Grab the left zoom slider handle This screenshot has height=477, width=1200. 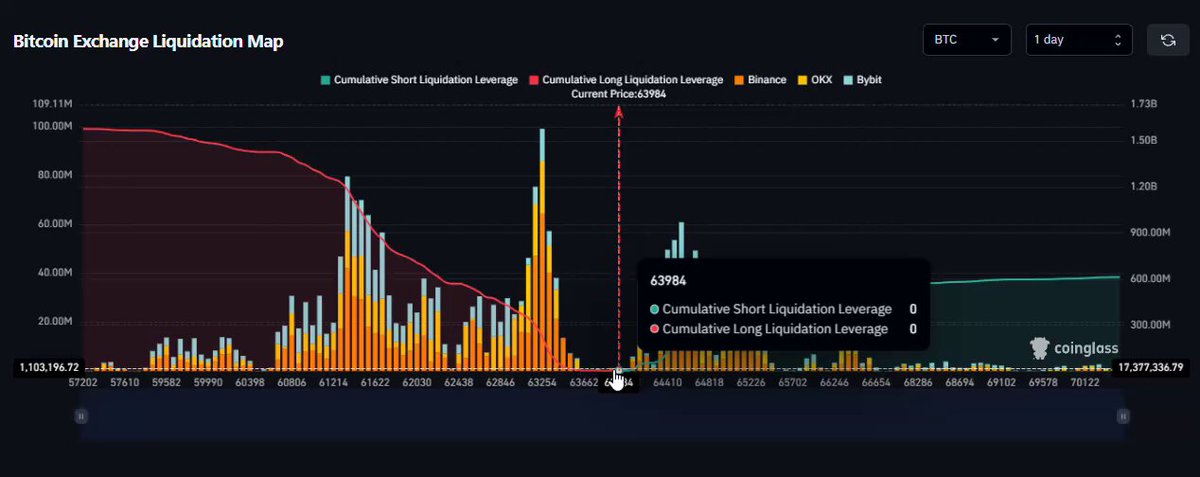pyautogui.click(x=79, y=416)
